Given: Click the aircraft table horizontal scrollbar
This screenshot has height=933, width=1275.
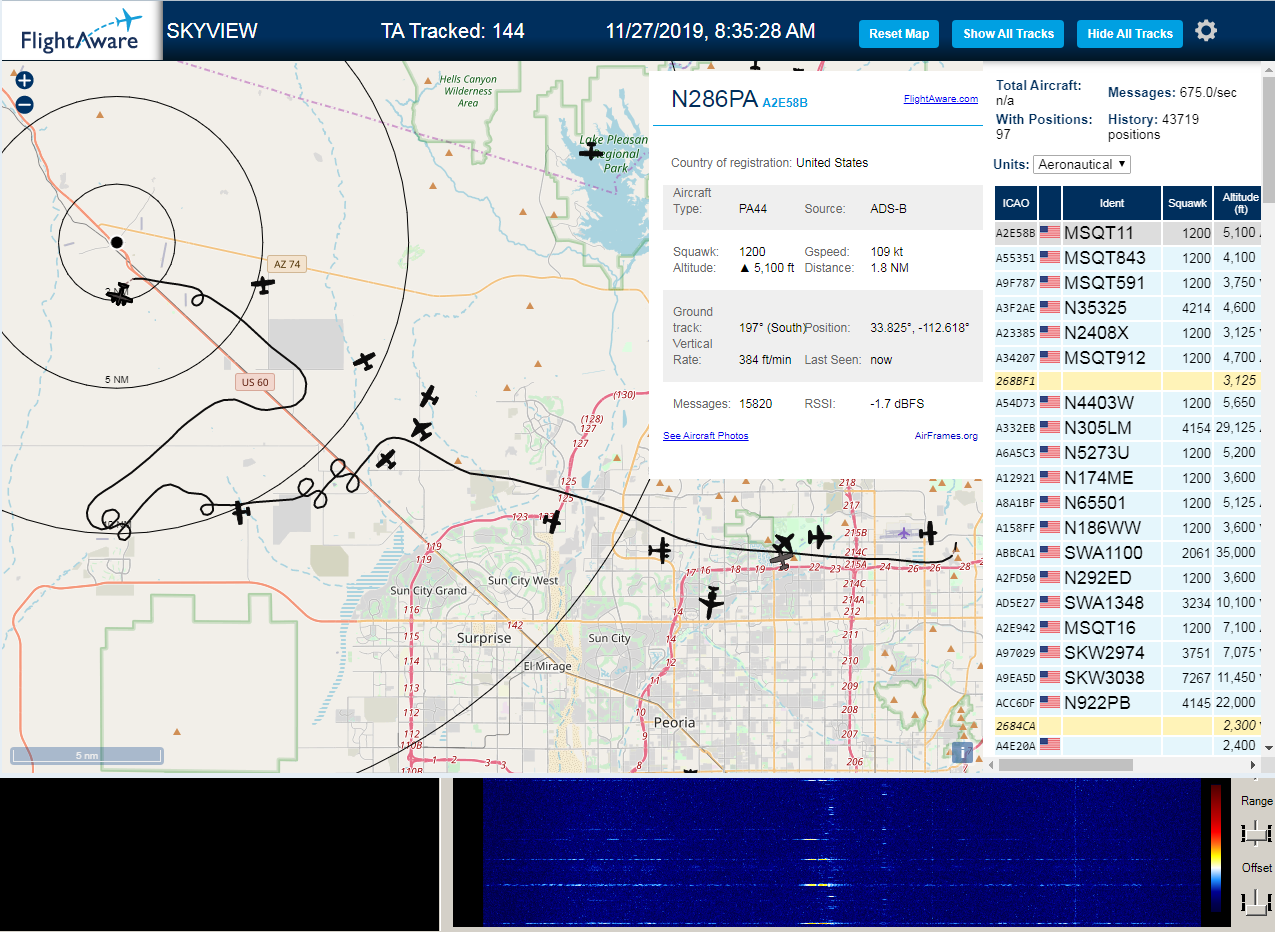Looking at the screenshot, I should pos(1065,765).
